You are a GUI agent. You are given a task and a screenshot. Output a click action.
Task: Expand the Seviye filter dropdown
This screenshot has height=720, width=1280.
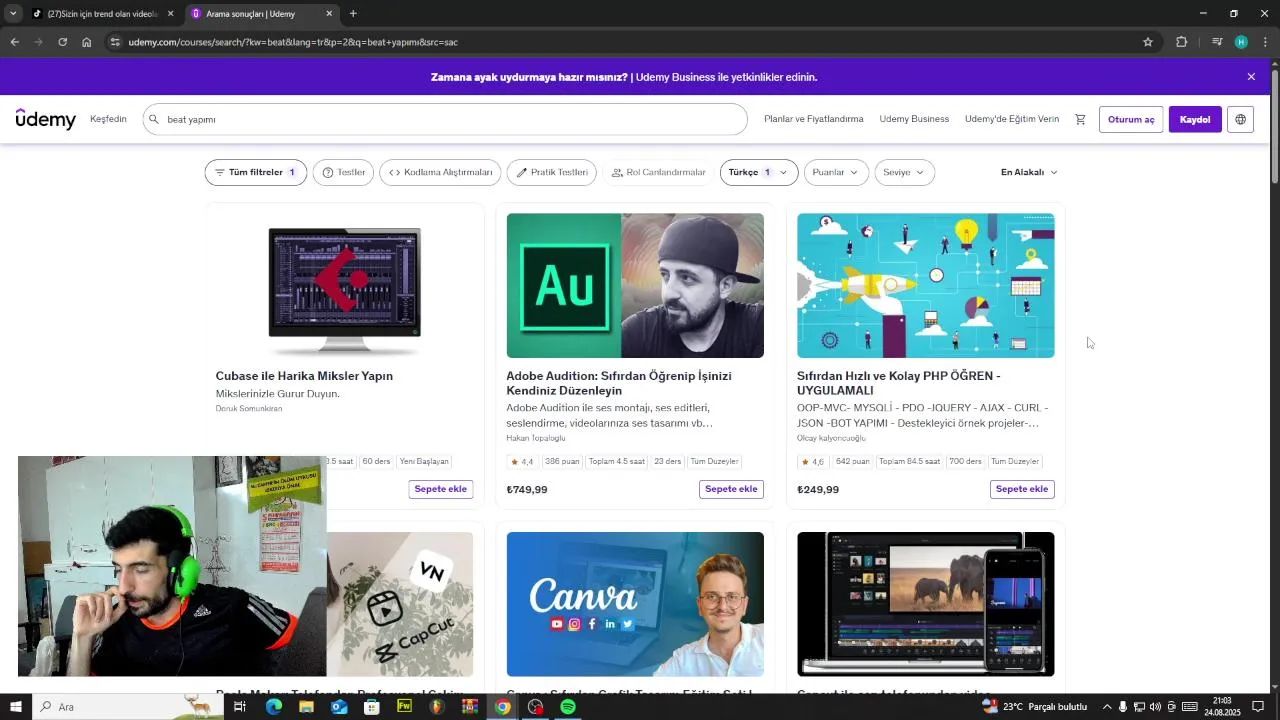(x=904, y=172)
